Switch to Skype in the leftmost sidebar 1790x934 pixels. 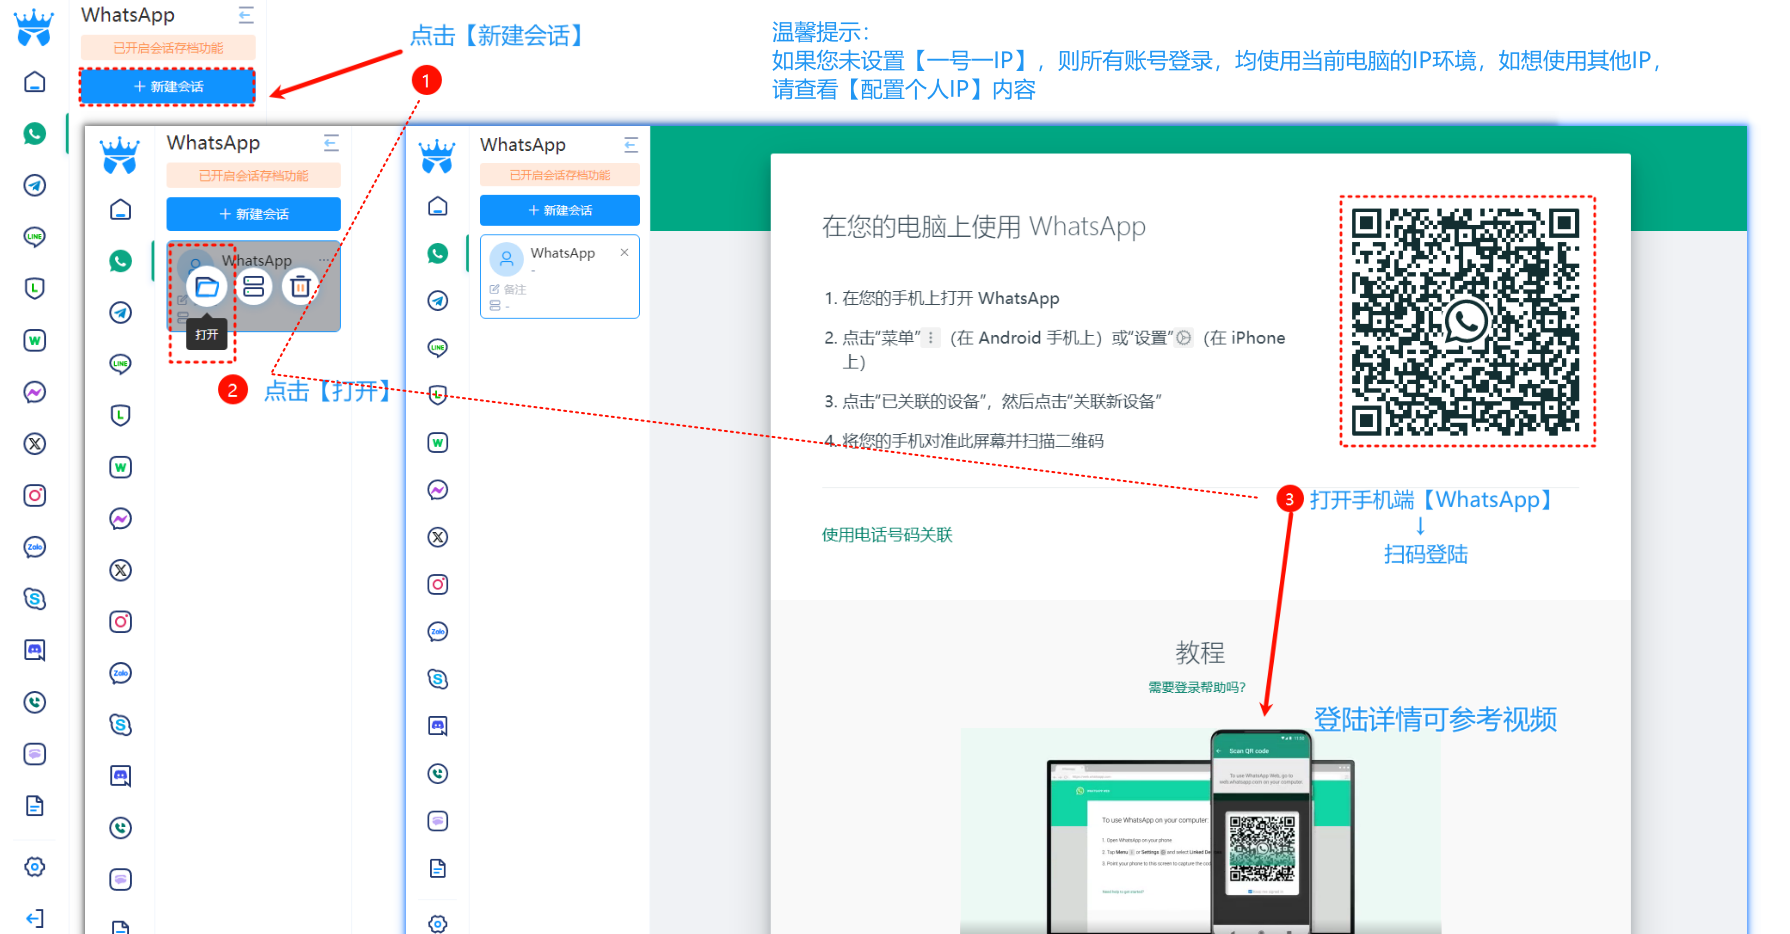[35, 599]
